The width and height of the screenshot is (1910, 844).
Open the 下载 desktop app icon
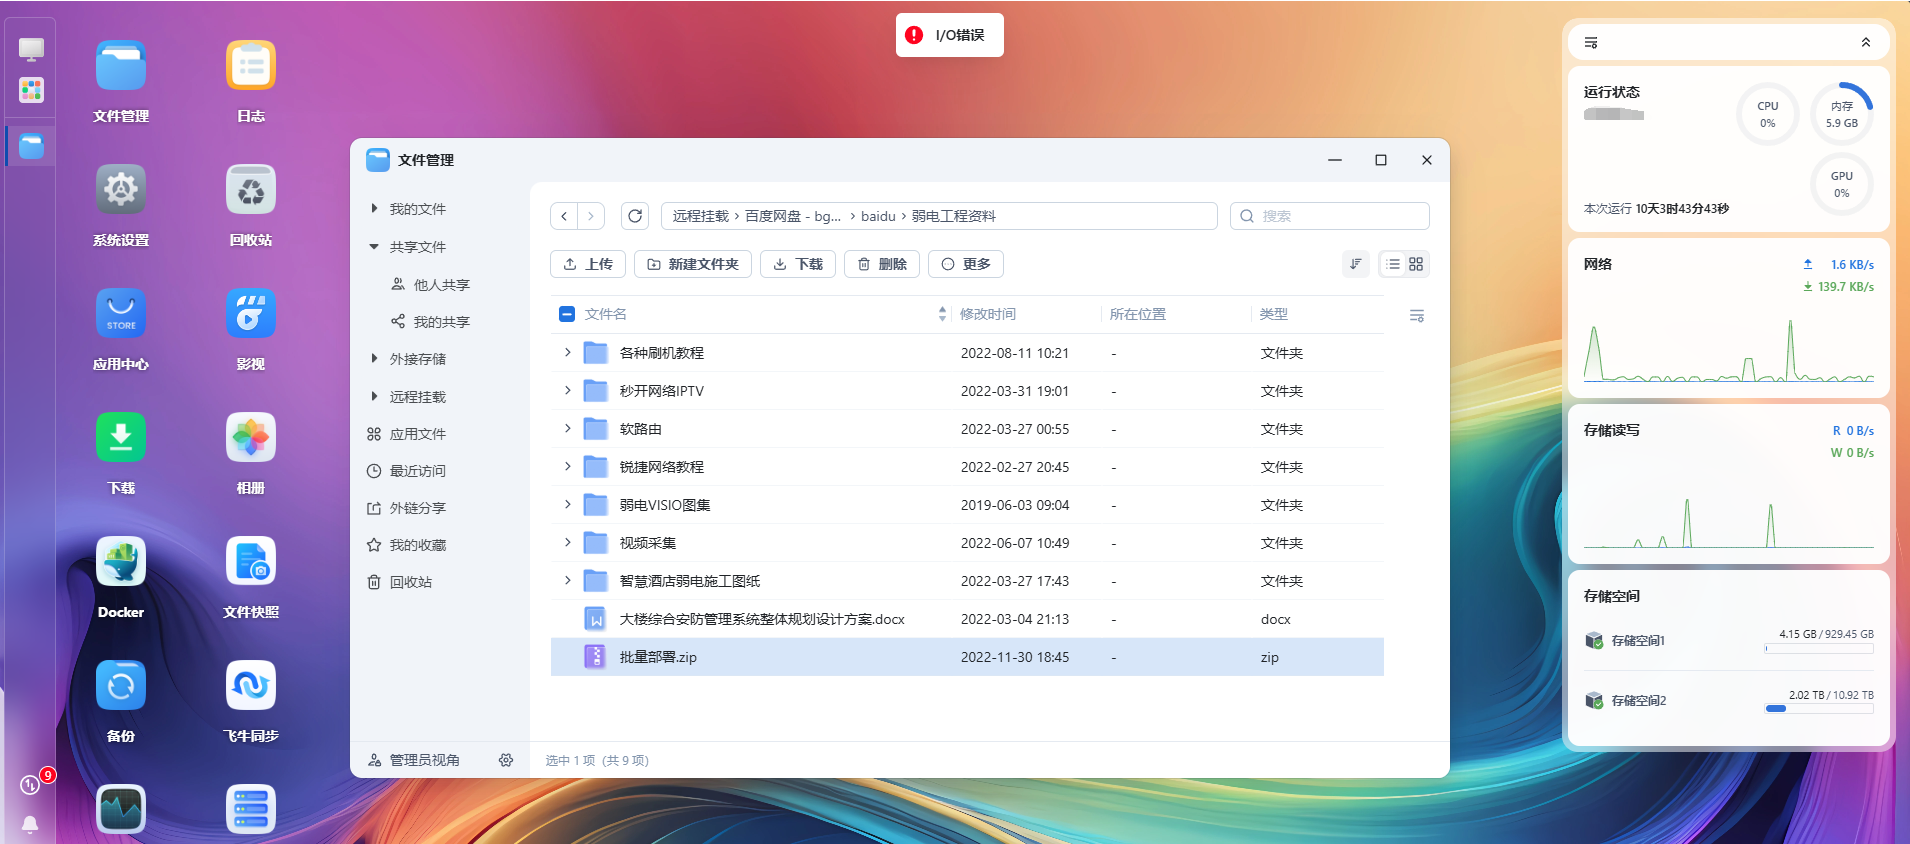pos(121,438)
